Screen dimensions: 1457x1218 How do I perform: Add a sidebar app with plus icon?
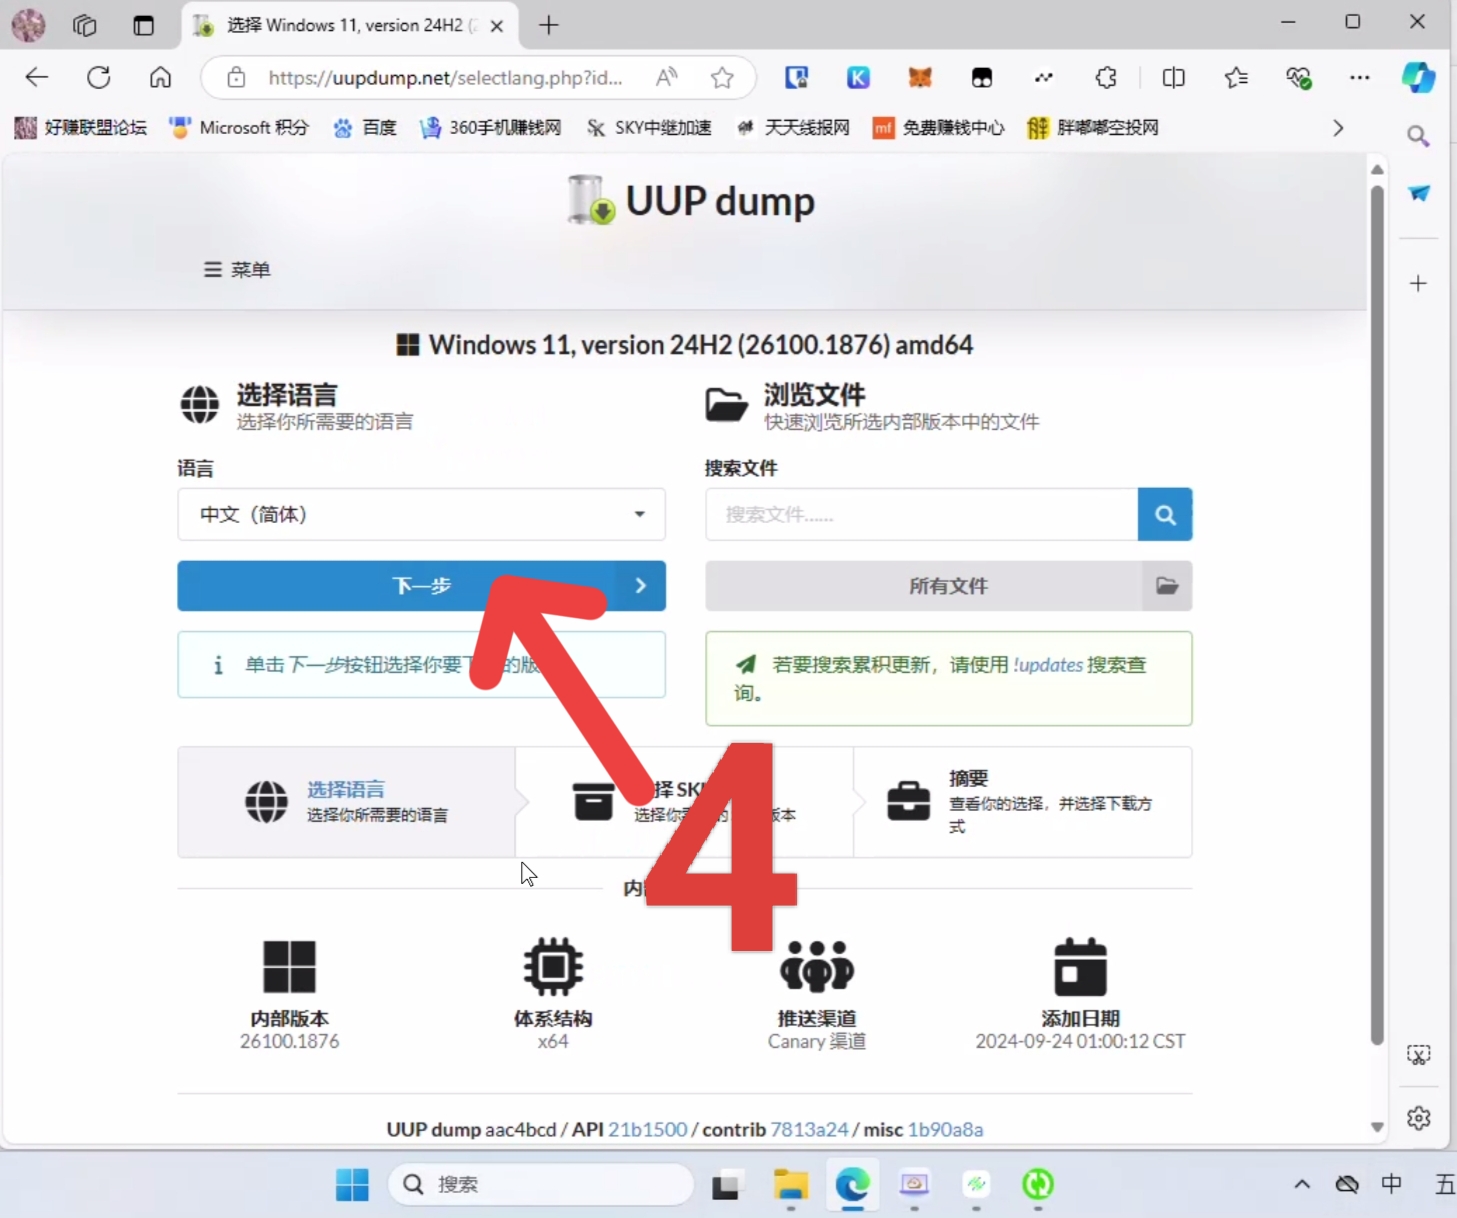1418,284
